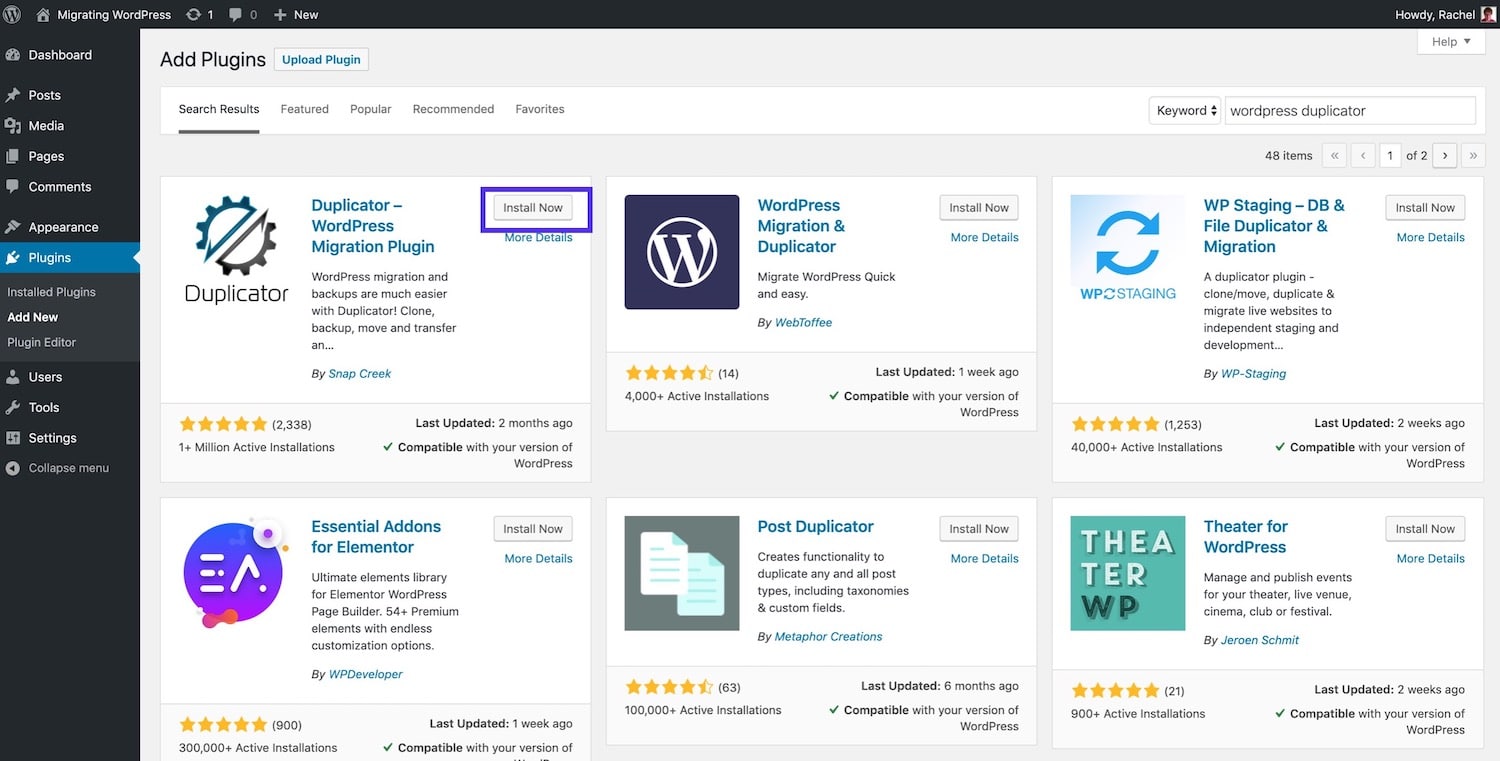The image size is (1500, 761).
Task: Go to next page of results
Action: point(1444,156)
